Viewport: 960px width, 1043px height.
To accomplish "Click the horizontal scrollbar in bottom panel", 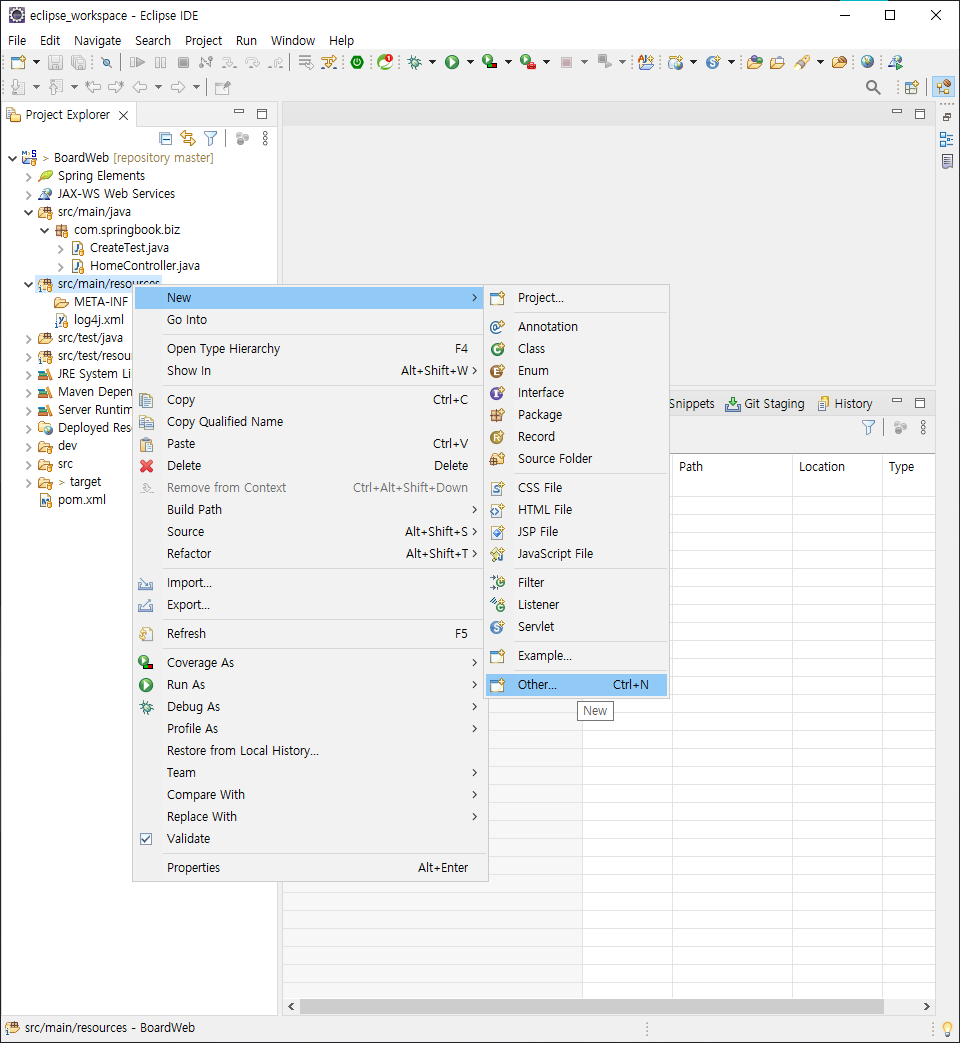I will point(591,1006).
